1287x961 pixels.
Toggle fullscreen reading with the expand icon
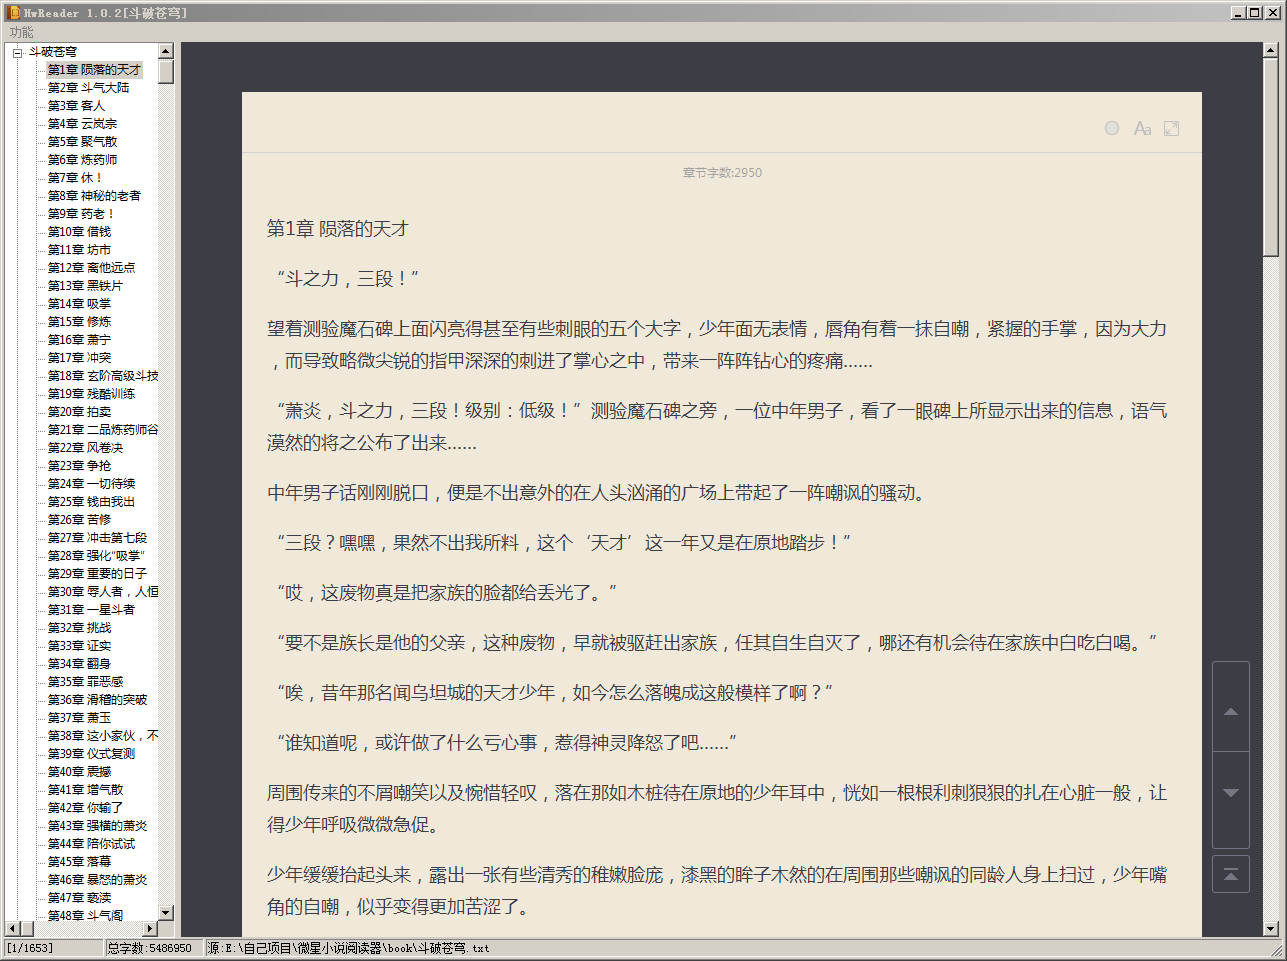coord(1172,128)
